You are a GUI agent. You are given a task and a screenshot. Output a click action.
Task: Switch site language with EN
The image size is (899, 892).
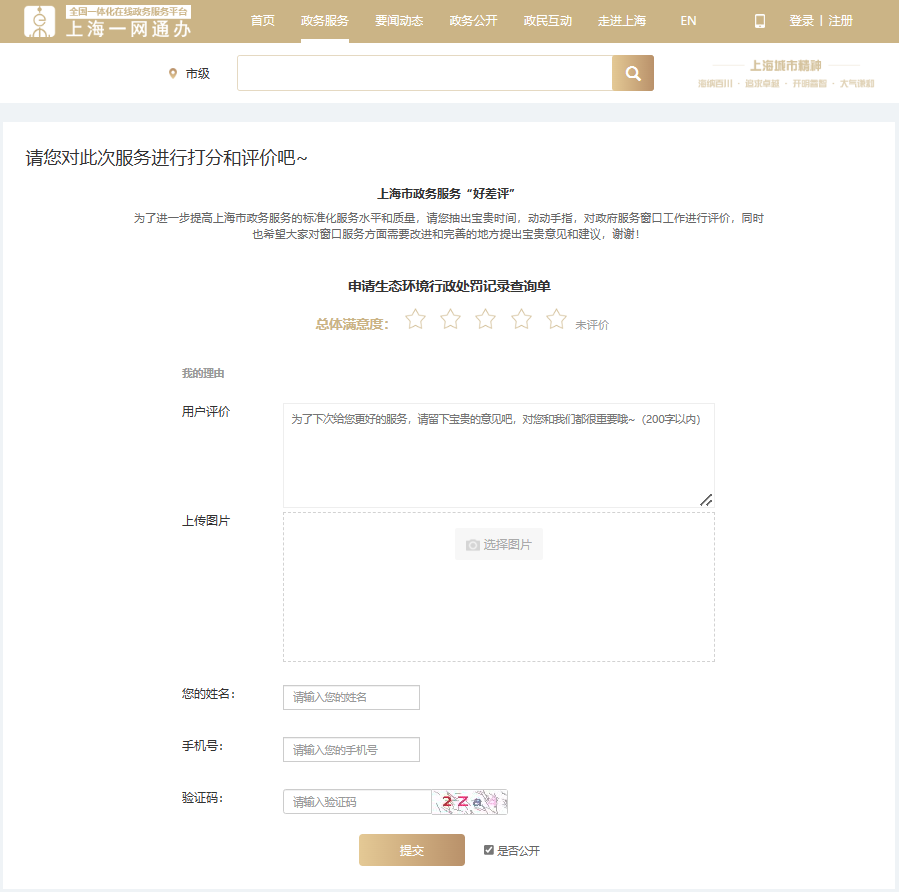click(688, 20)
